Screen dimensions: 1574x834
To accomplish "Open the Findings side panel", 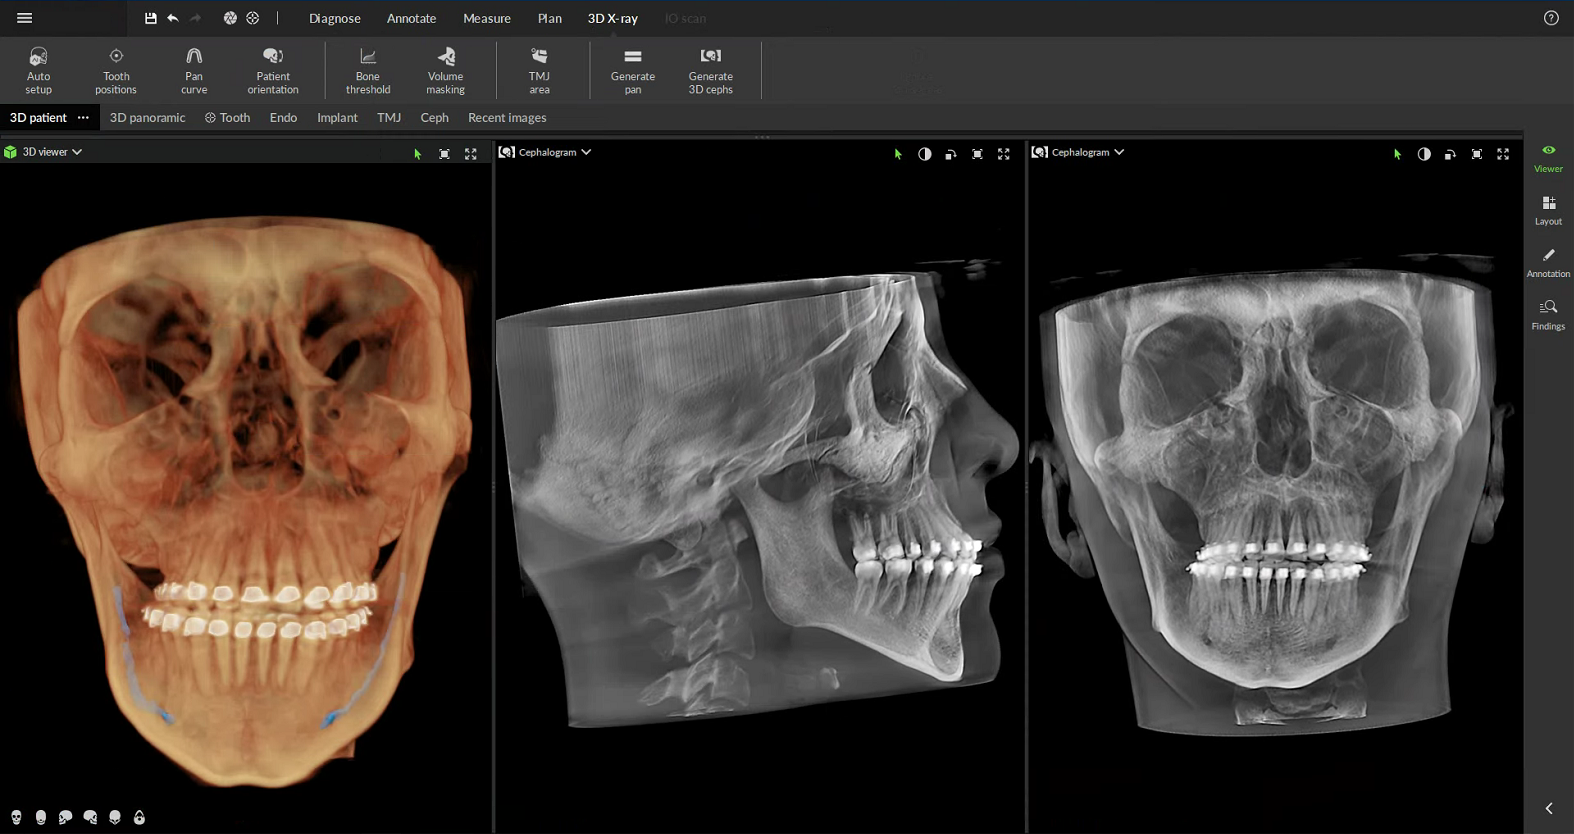I will coord(1548,316).
